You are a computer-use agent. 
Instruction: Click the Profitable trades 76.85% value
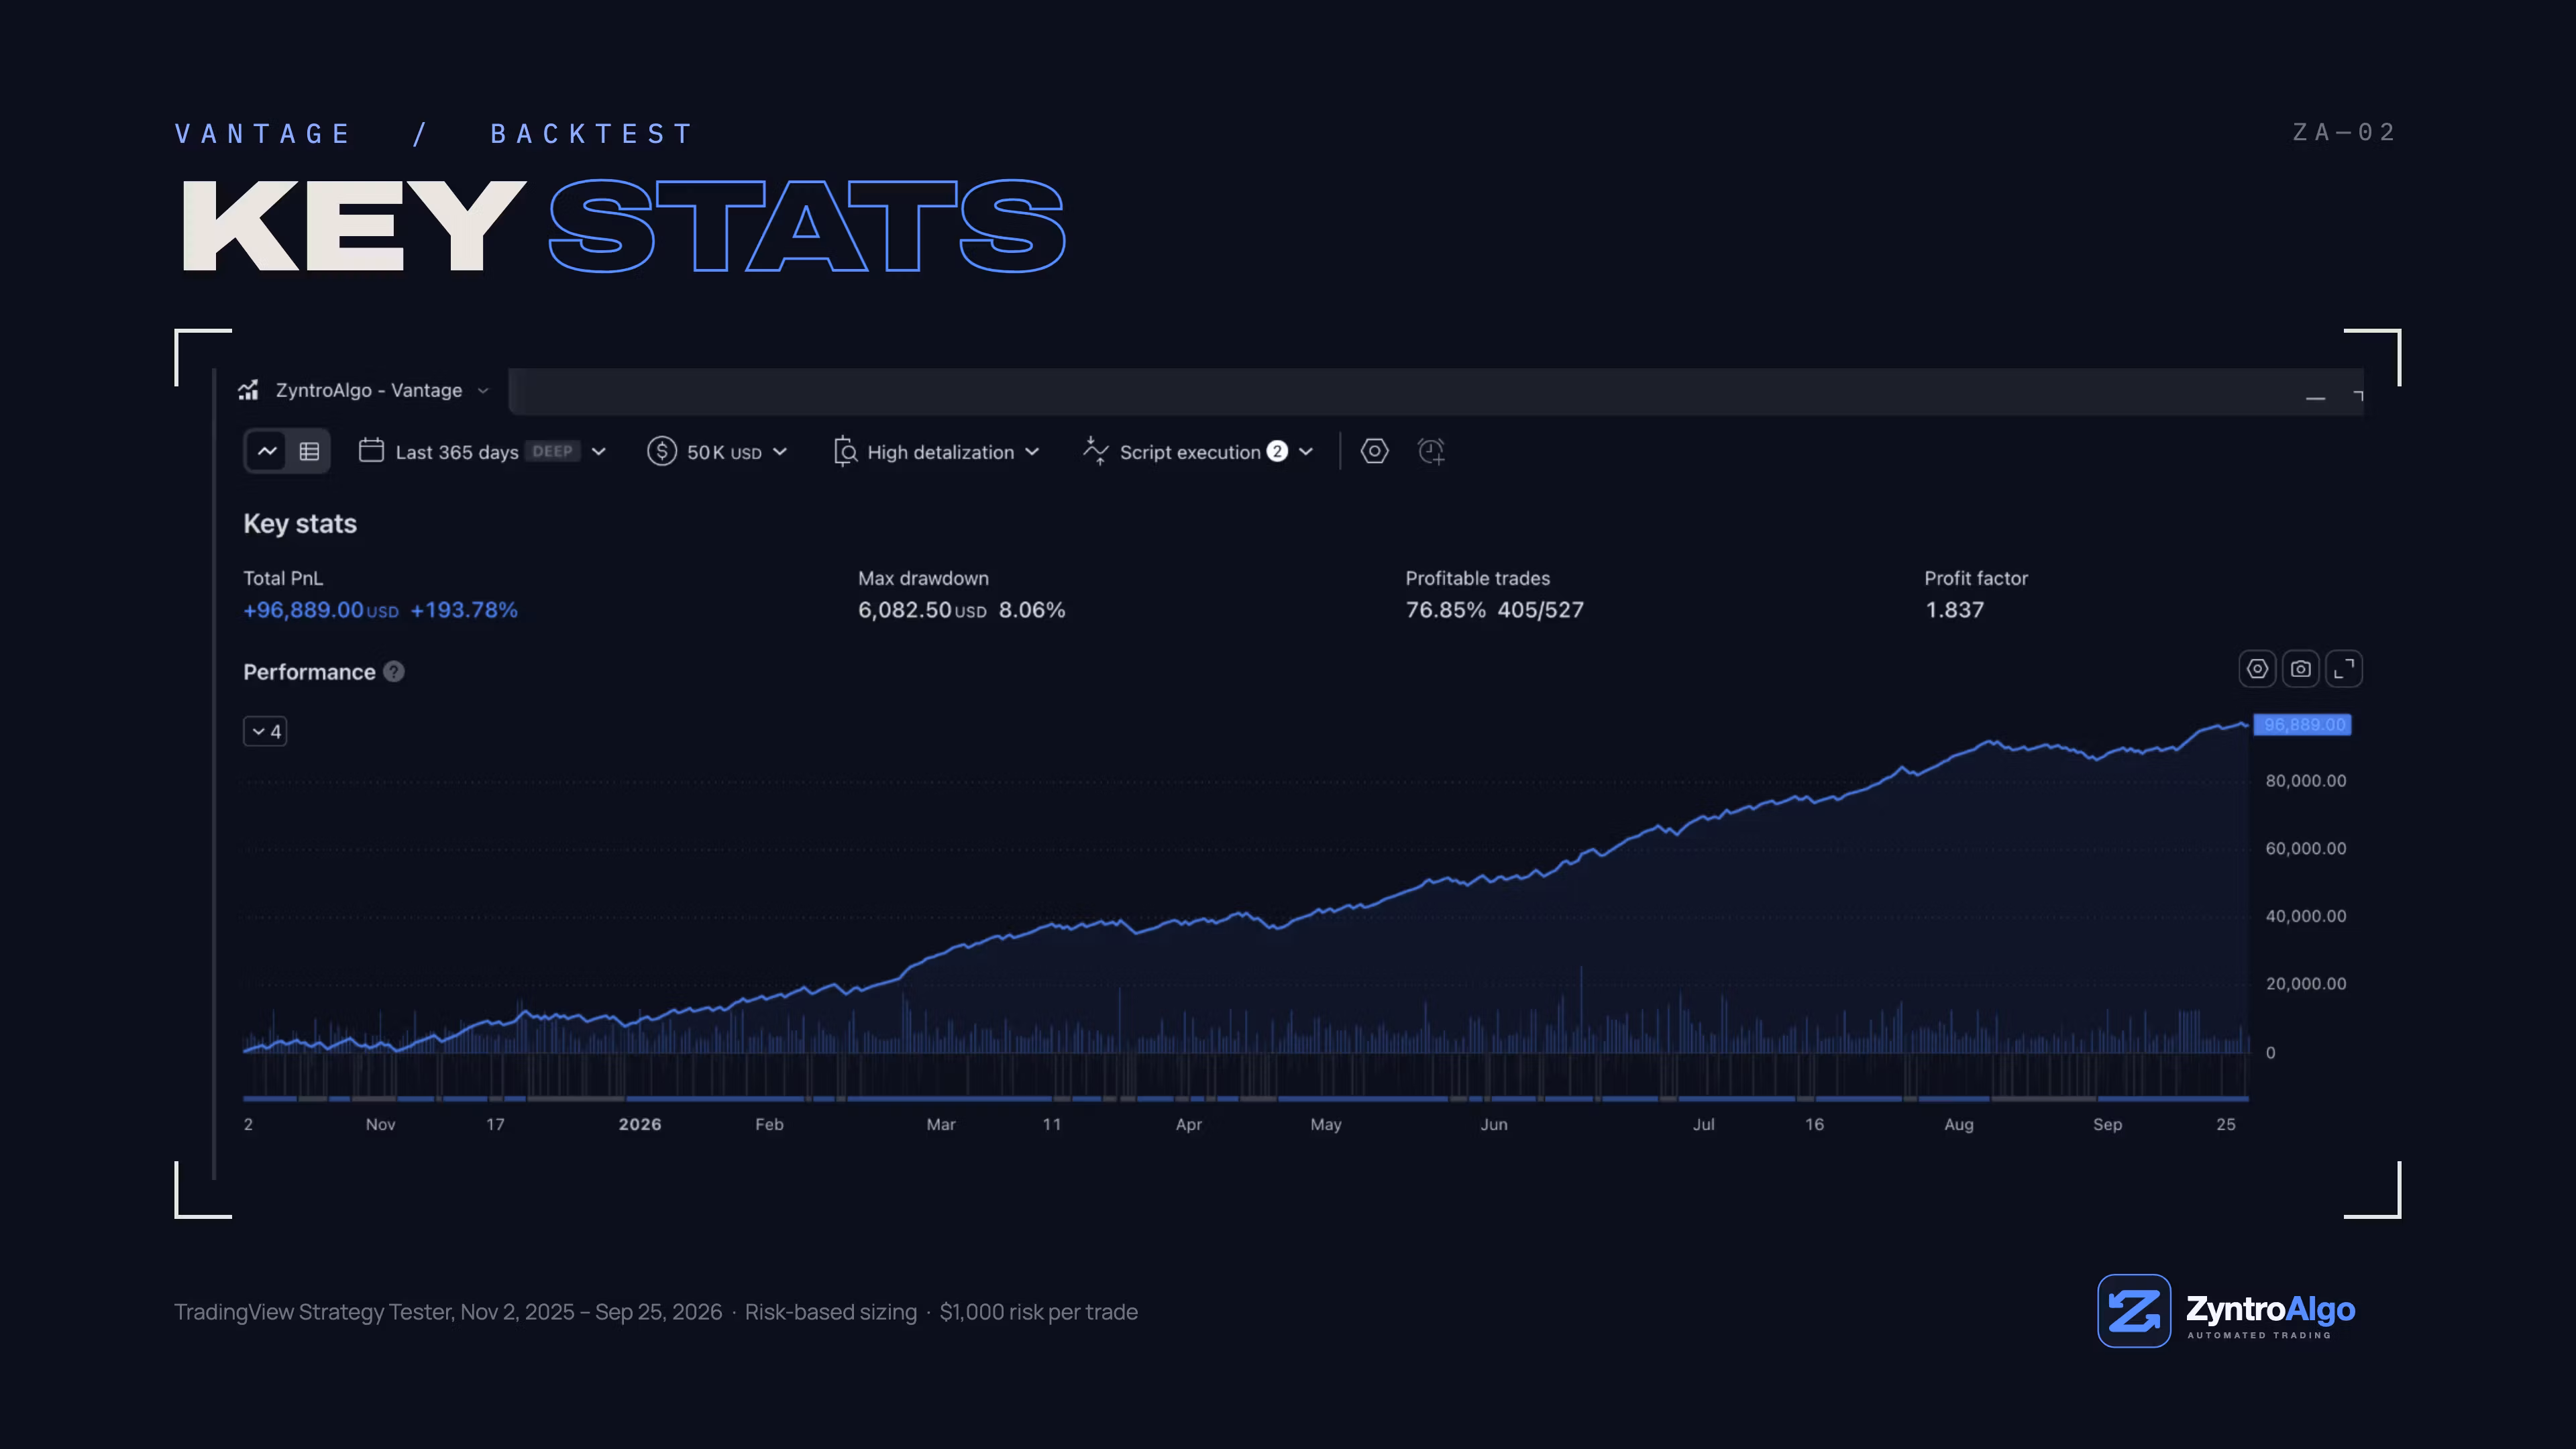point(1445,610)
